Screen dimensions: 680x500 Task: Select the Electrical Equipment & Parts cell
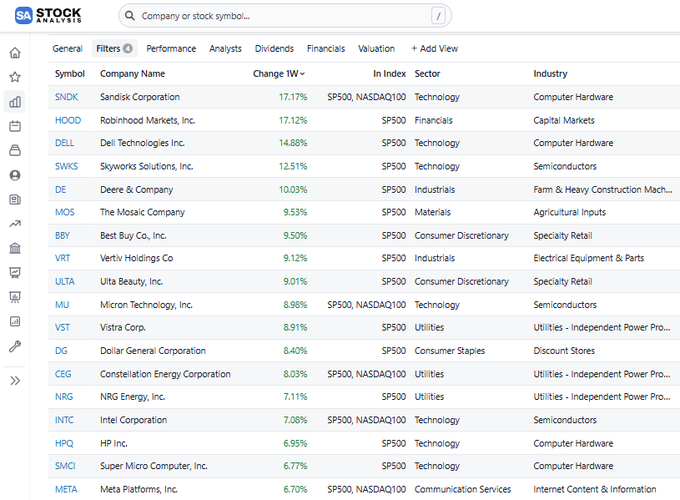[588, 258]
